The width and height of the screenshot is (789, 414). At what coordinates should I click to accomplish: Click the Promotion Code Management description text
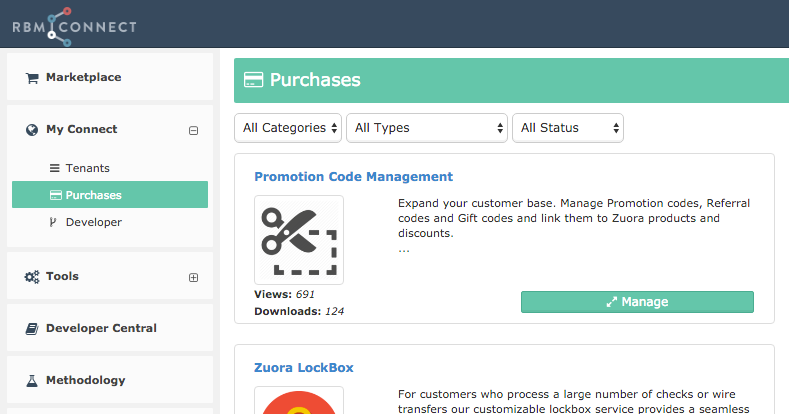[574, 218]
